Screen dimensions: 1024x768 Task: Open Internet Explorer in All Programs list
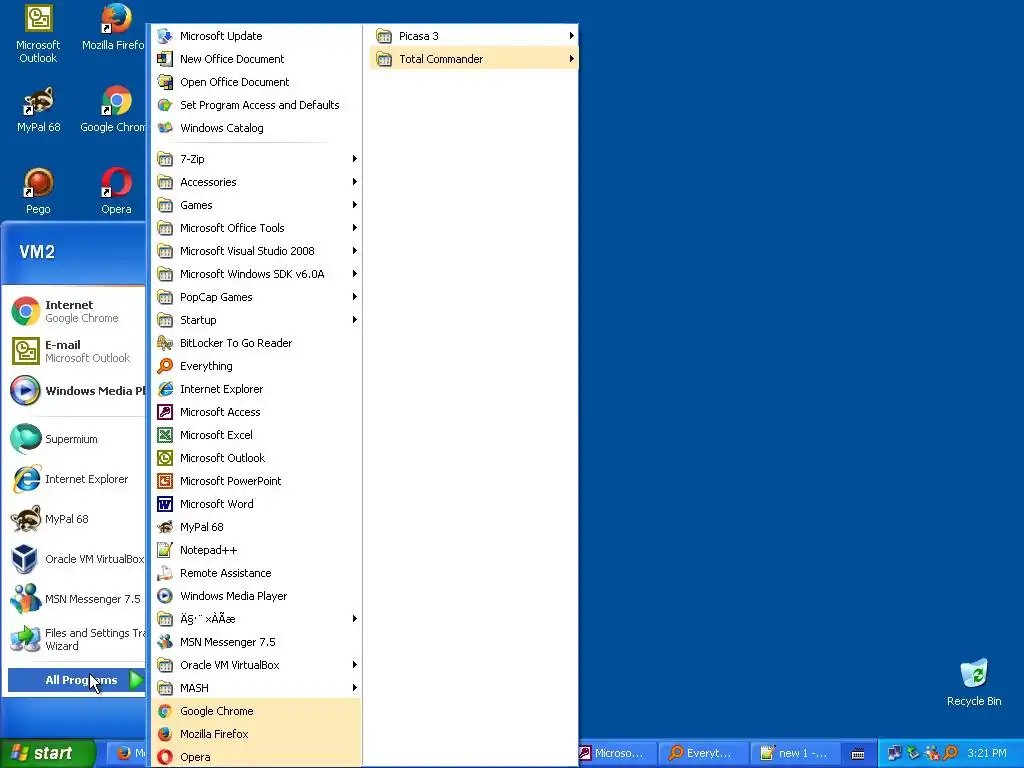pyautogui.click(x=256, y=389)
